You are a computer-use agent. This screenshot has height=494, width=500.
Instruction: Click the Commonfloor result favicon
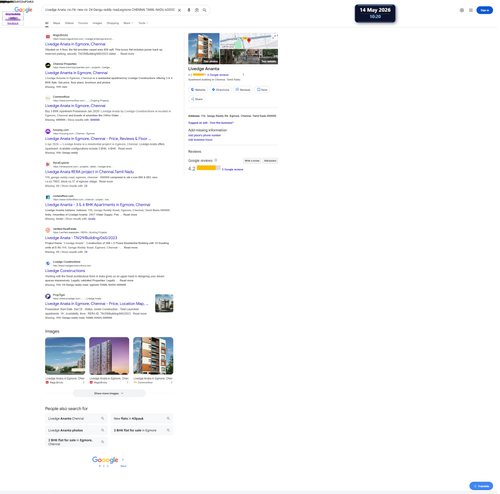[48, 98]
